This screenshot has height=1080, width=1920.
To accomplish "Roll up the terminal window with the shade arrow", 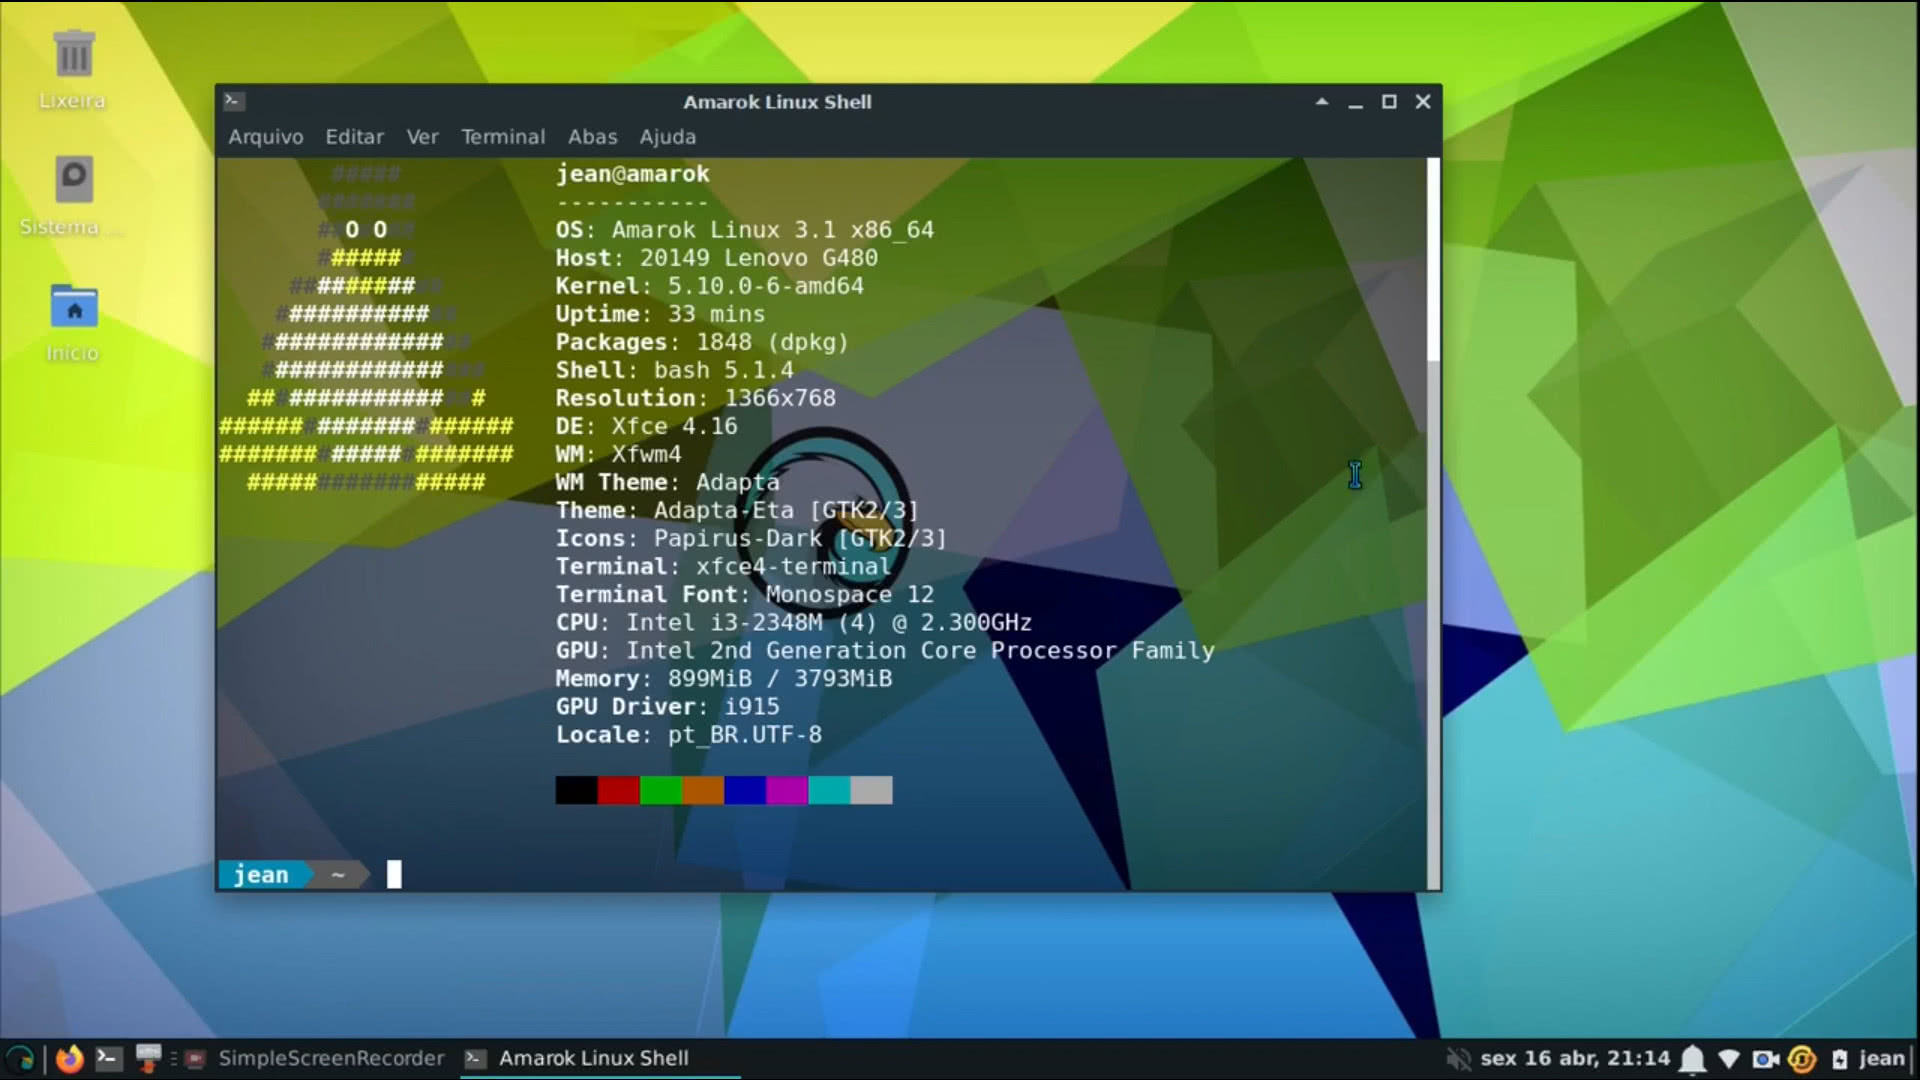I will pyautogui.click(x=1322, y=101).
